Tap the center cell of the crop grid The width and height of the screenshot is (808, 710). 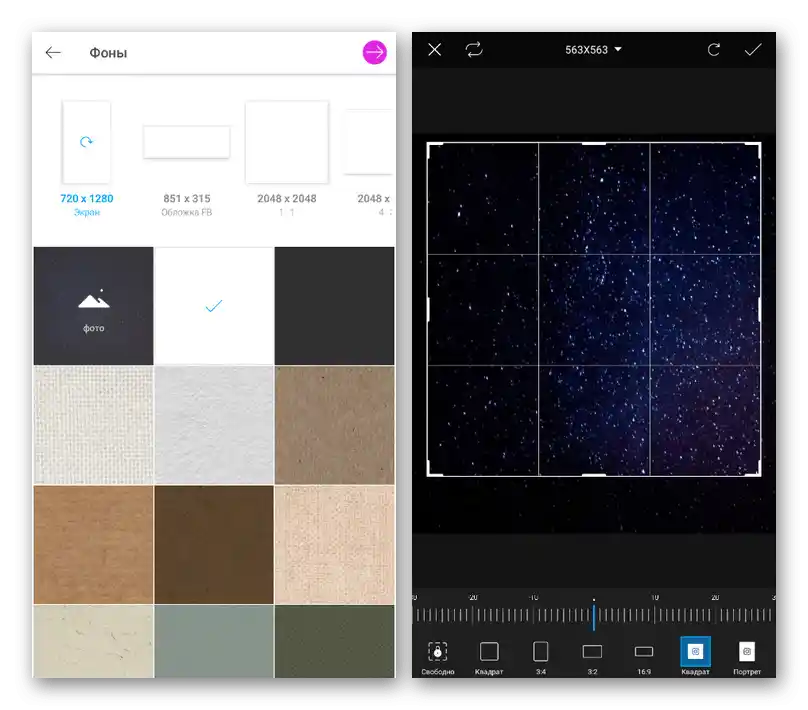point(594,310)
